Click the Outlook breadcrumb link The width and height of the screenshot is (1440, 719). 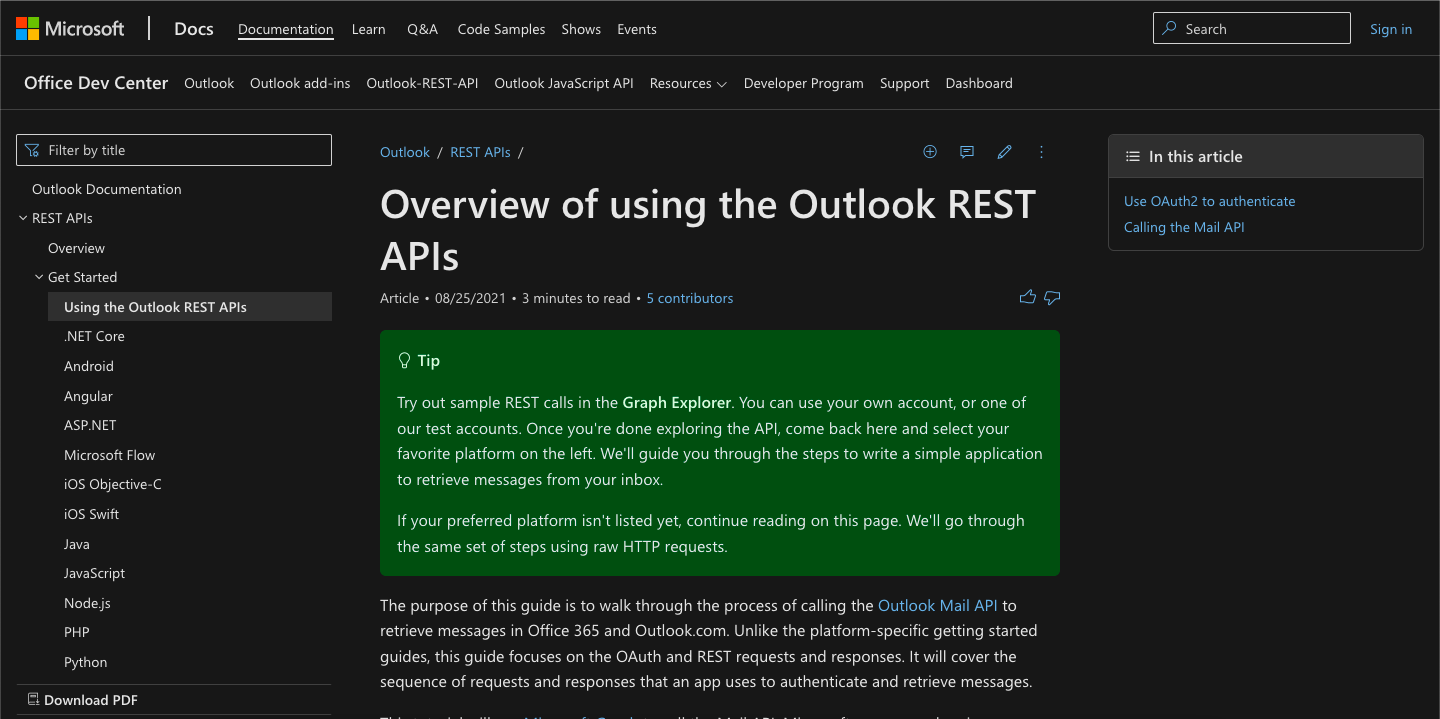(x=405, y=152)
